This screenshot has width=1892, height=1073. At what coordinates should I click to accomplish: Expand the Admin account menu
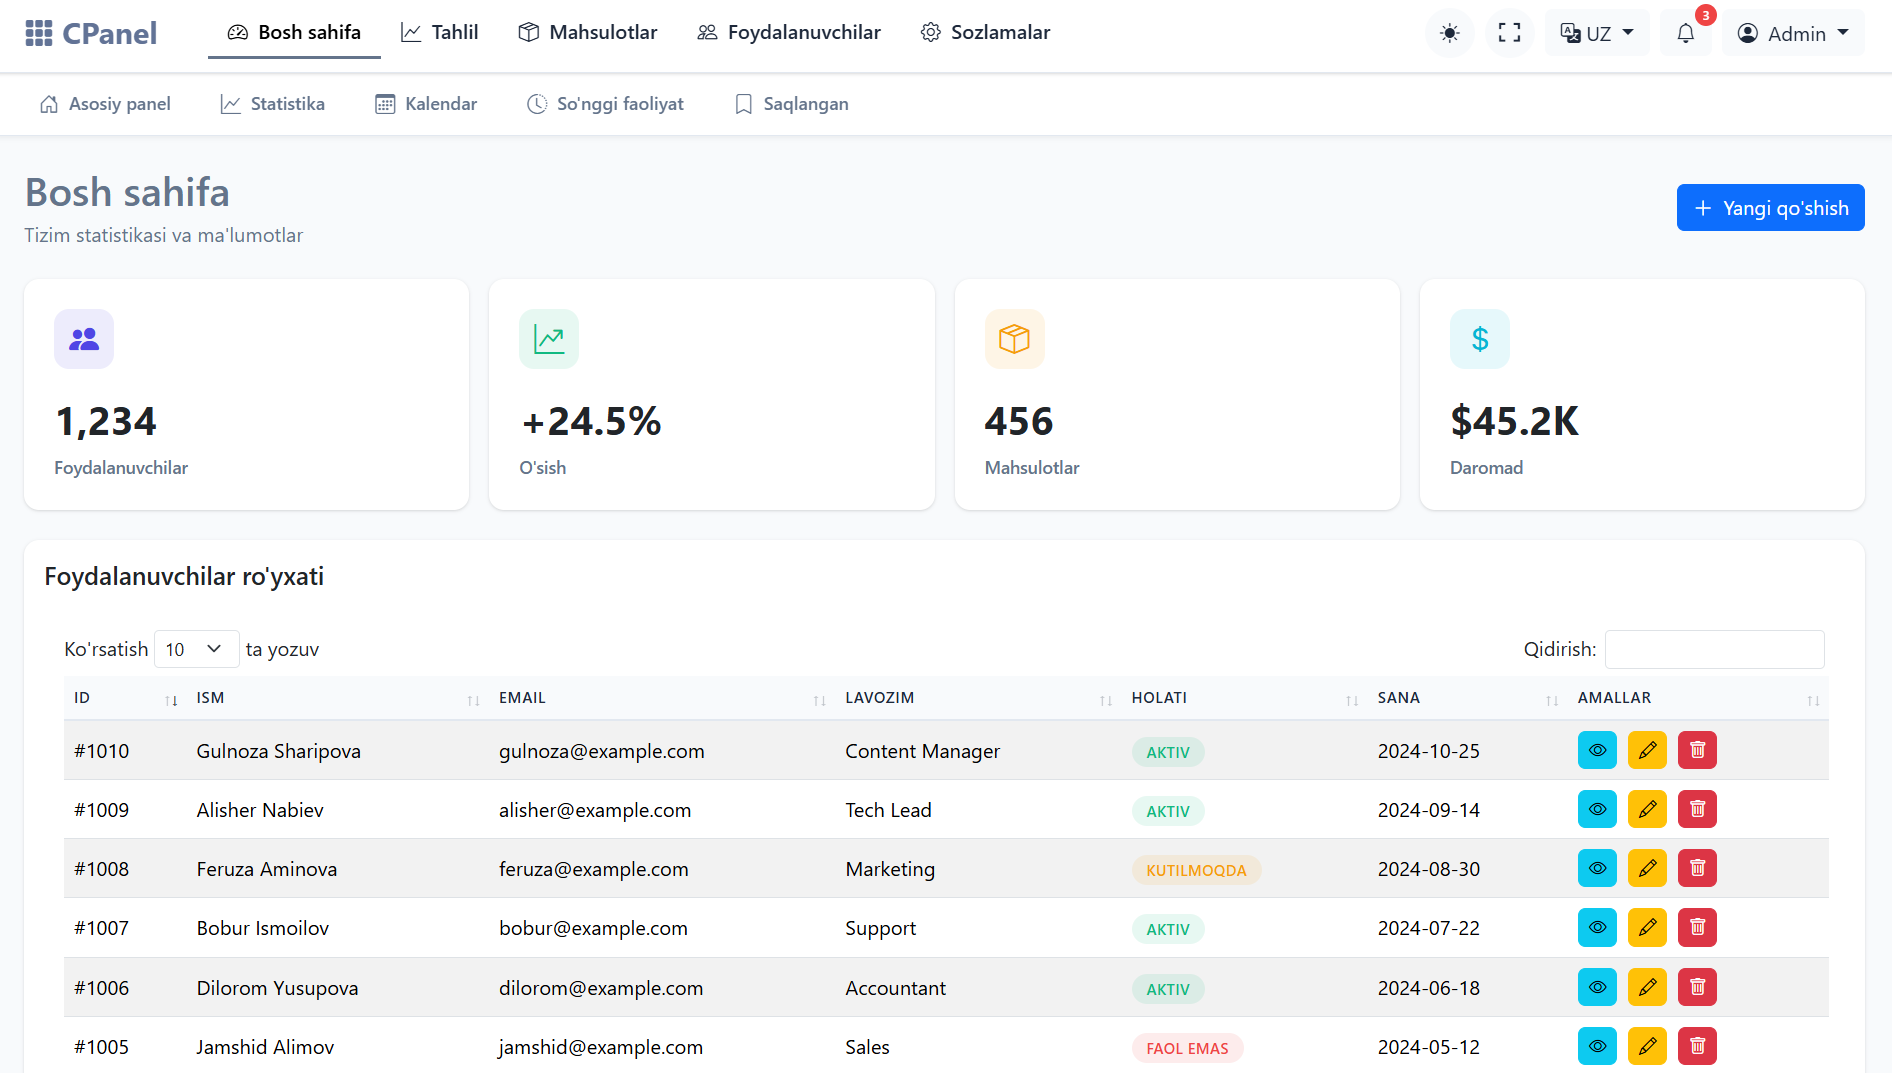click(x=1793, y=34)
